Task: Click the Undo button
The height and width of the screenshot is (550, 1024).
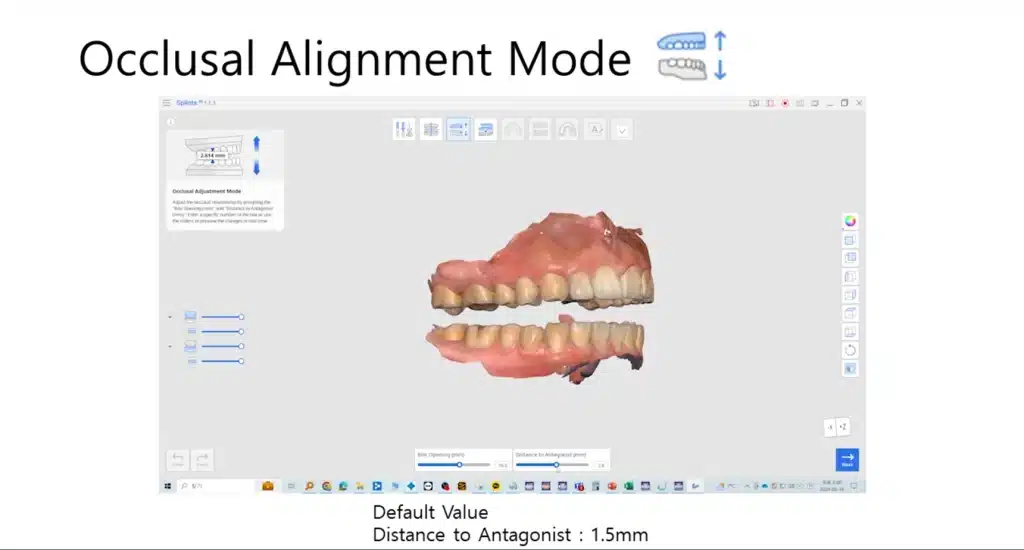Action: coord(178,459)
